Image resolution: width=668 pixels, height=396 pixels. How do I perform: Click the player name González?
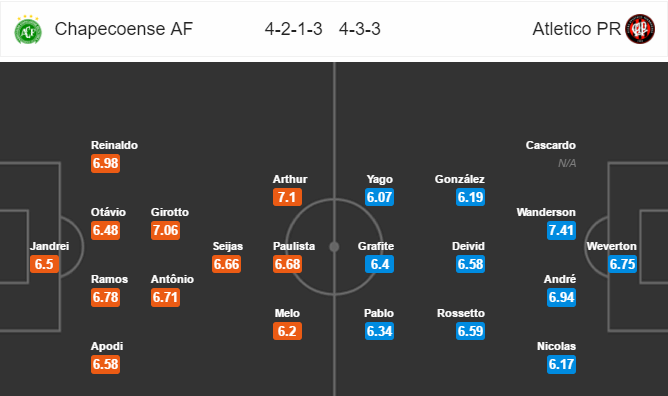pyautogui.click(x=460, y=179)
